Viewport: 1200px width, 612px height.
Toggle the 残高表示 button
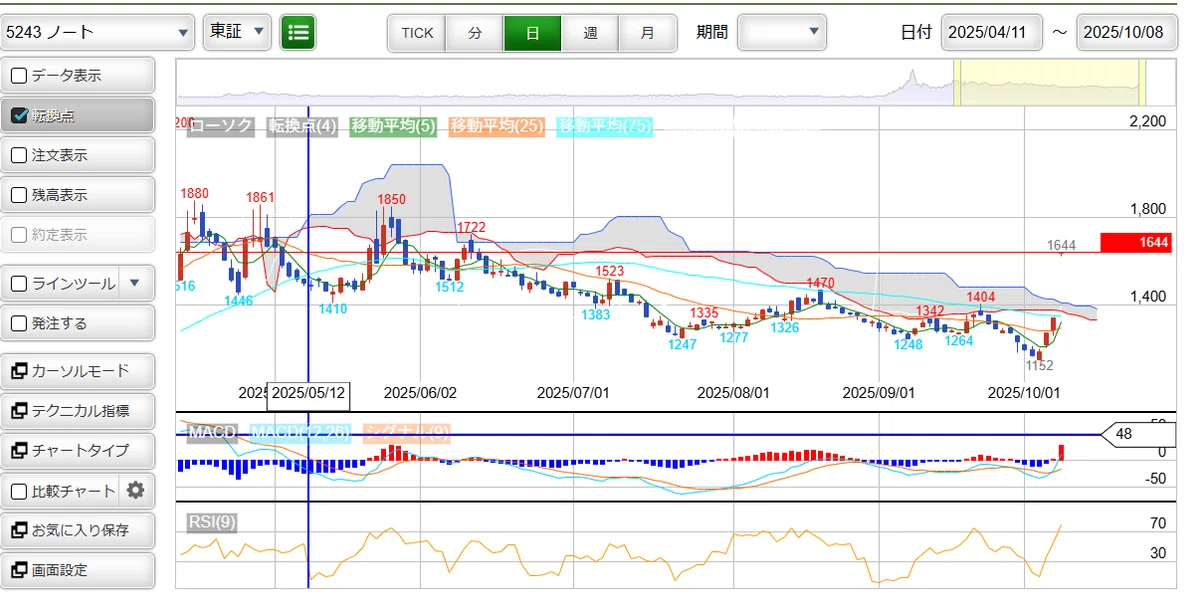(x=78, y=195)
